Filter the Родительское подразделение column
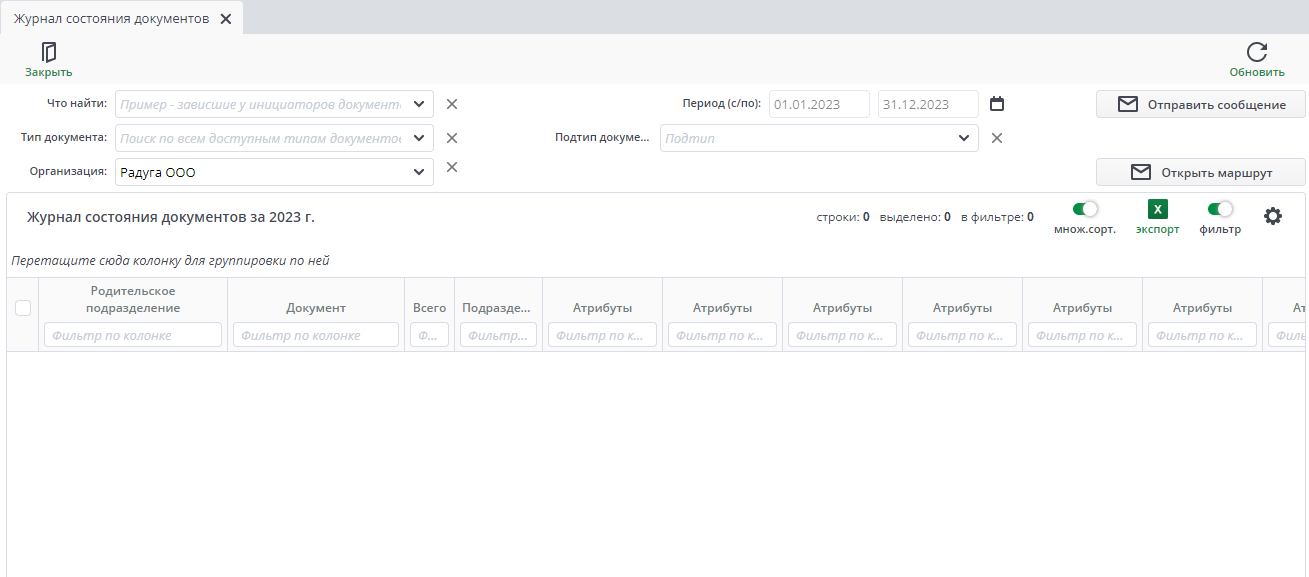 [133, 335]
